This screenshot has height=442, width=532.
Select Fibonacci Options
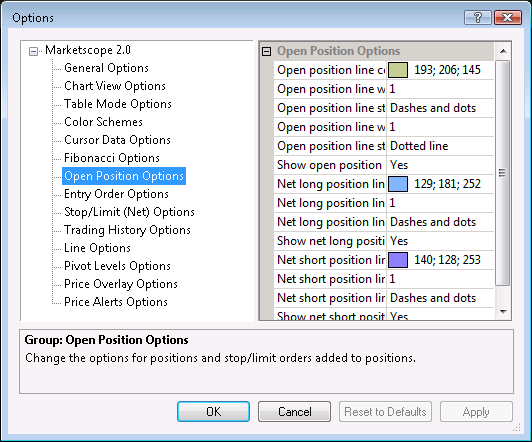112,158
